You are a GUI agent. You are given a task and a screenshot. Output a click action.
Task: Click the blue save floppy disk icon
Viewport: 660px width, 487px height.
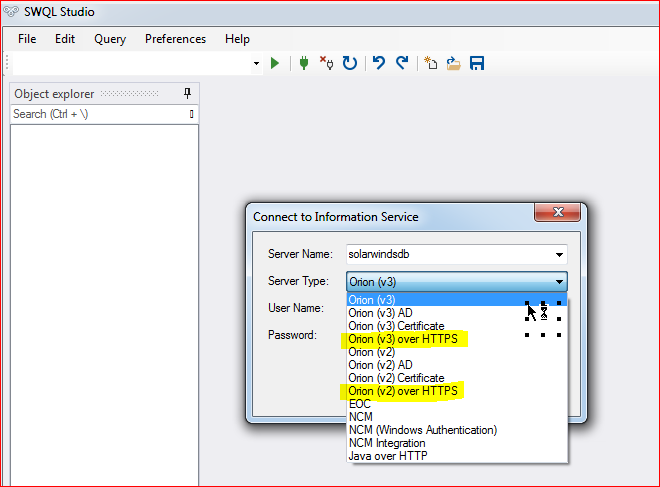[x=477, y=64]
